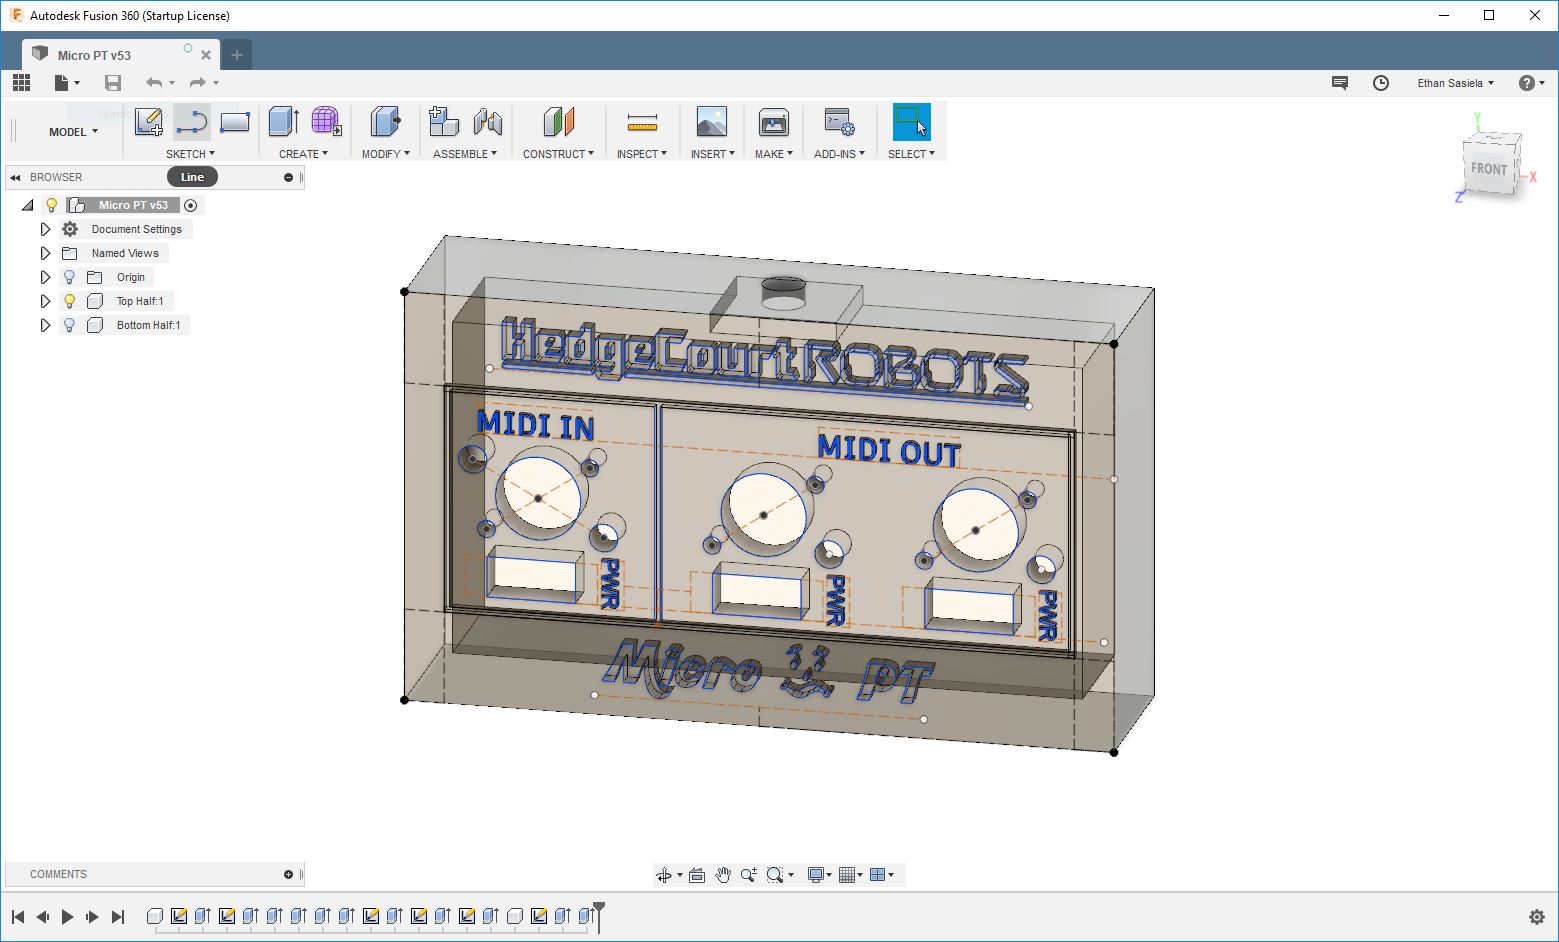
Task: Click the 3D Print make icon
Action: (774, 122)
